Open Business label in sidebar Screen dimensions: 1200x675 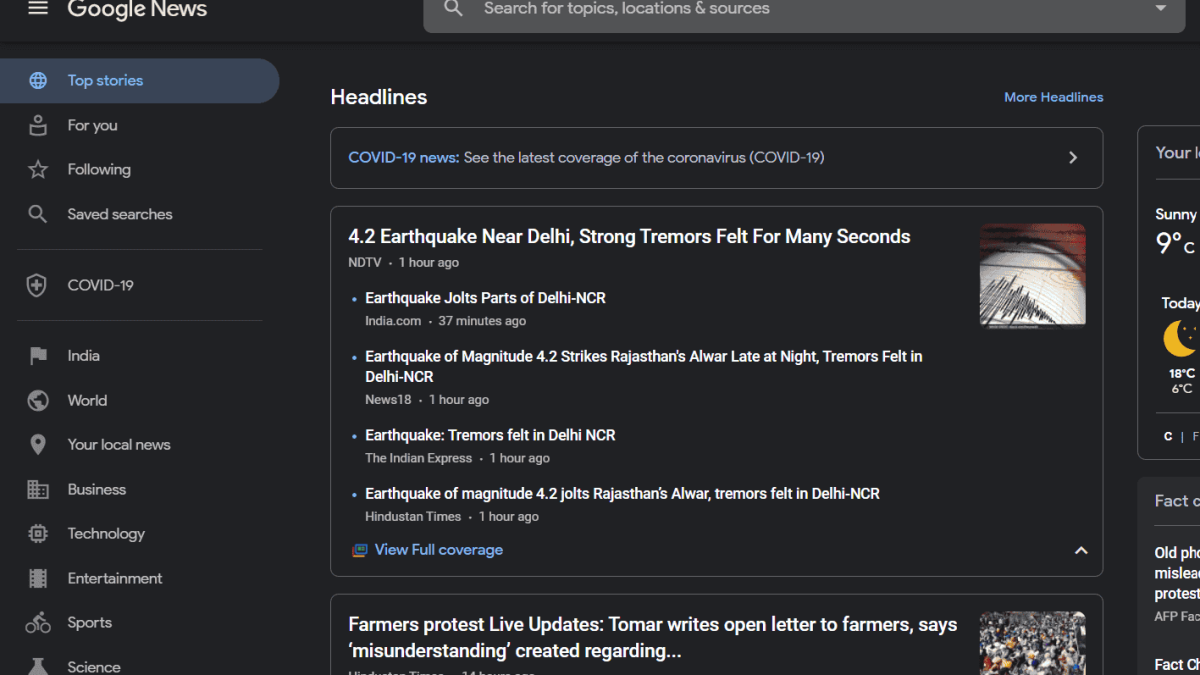[x=97, y=490]
